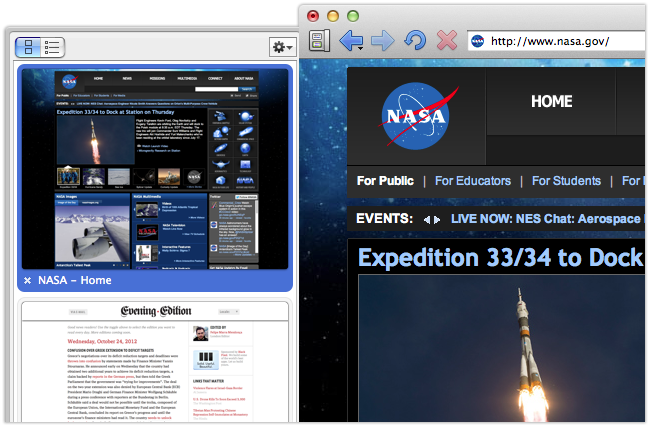The image size is (650, 427).
Task: Show next event with right arrow
Action: [437, 220]
